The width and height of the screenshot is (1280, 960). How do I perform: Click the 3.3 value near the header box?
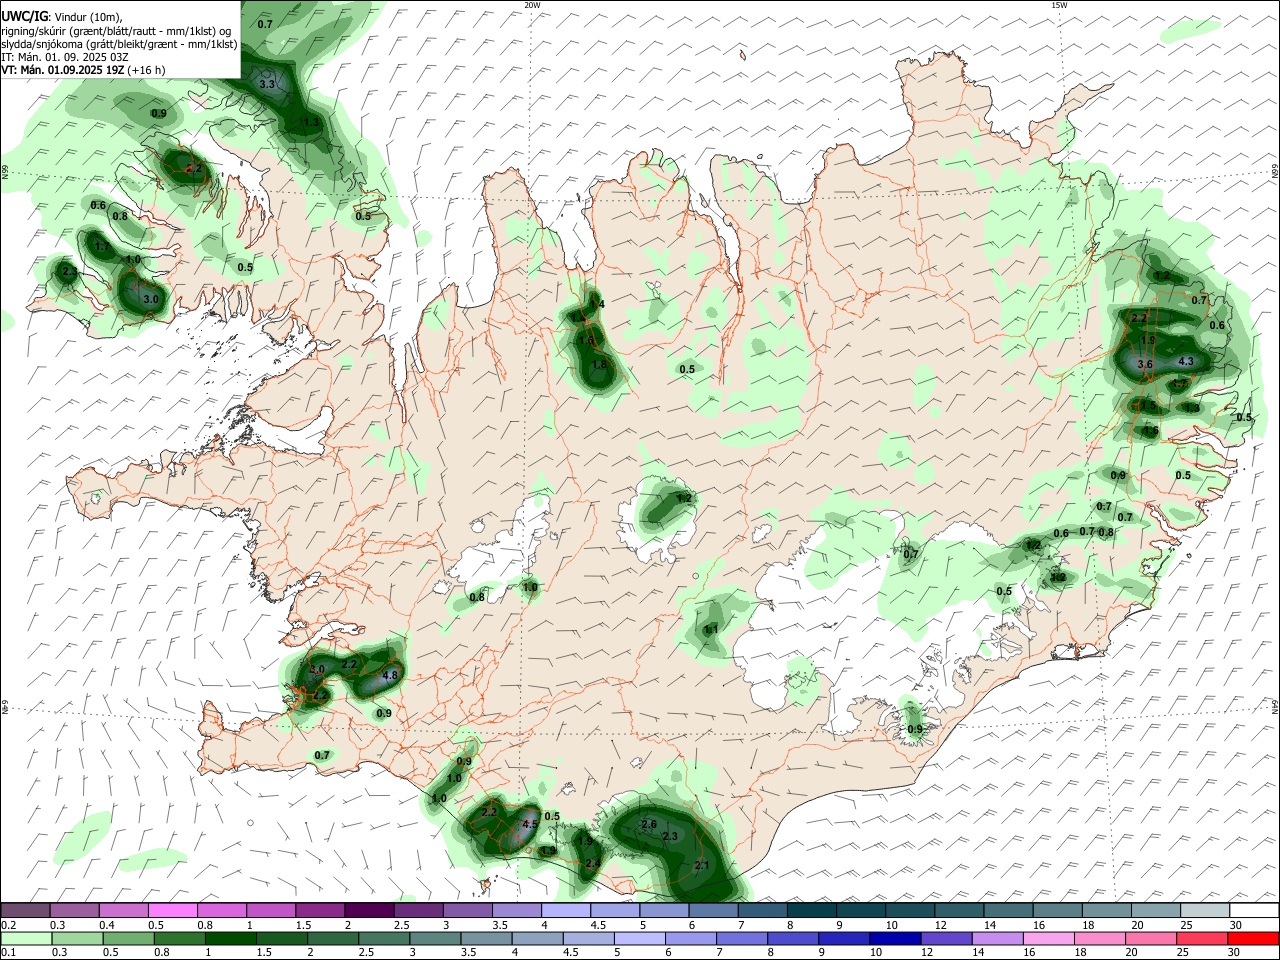pos(267,85)
